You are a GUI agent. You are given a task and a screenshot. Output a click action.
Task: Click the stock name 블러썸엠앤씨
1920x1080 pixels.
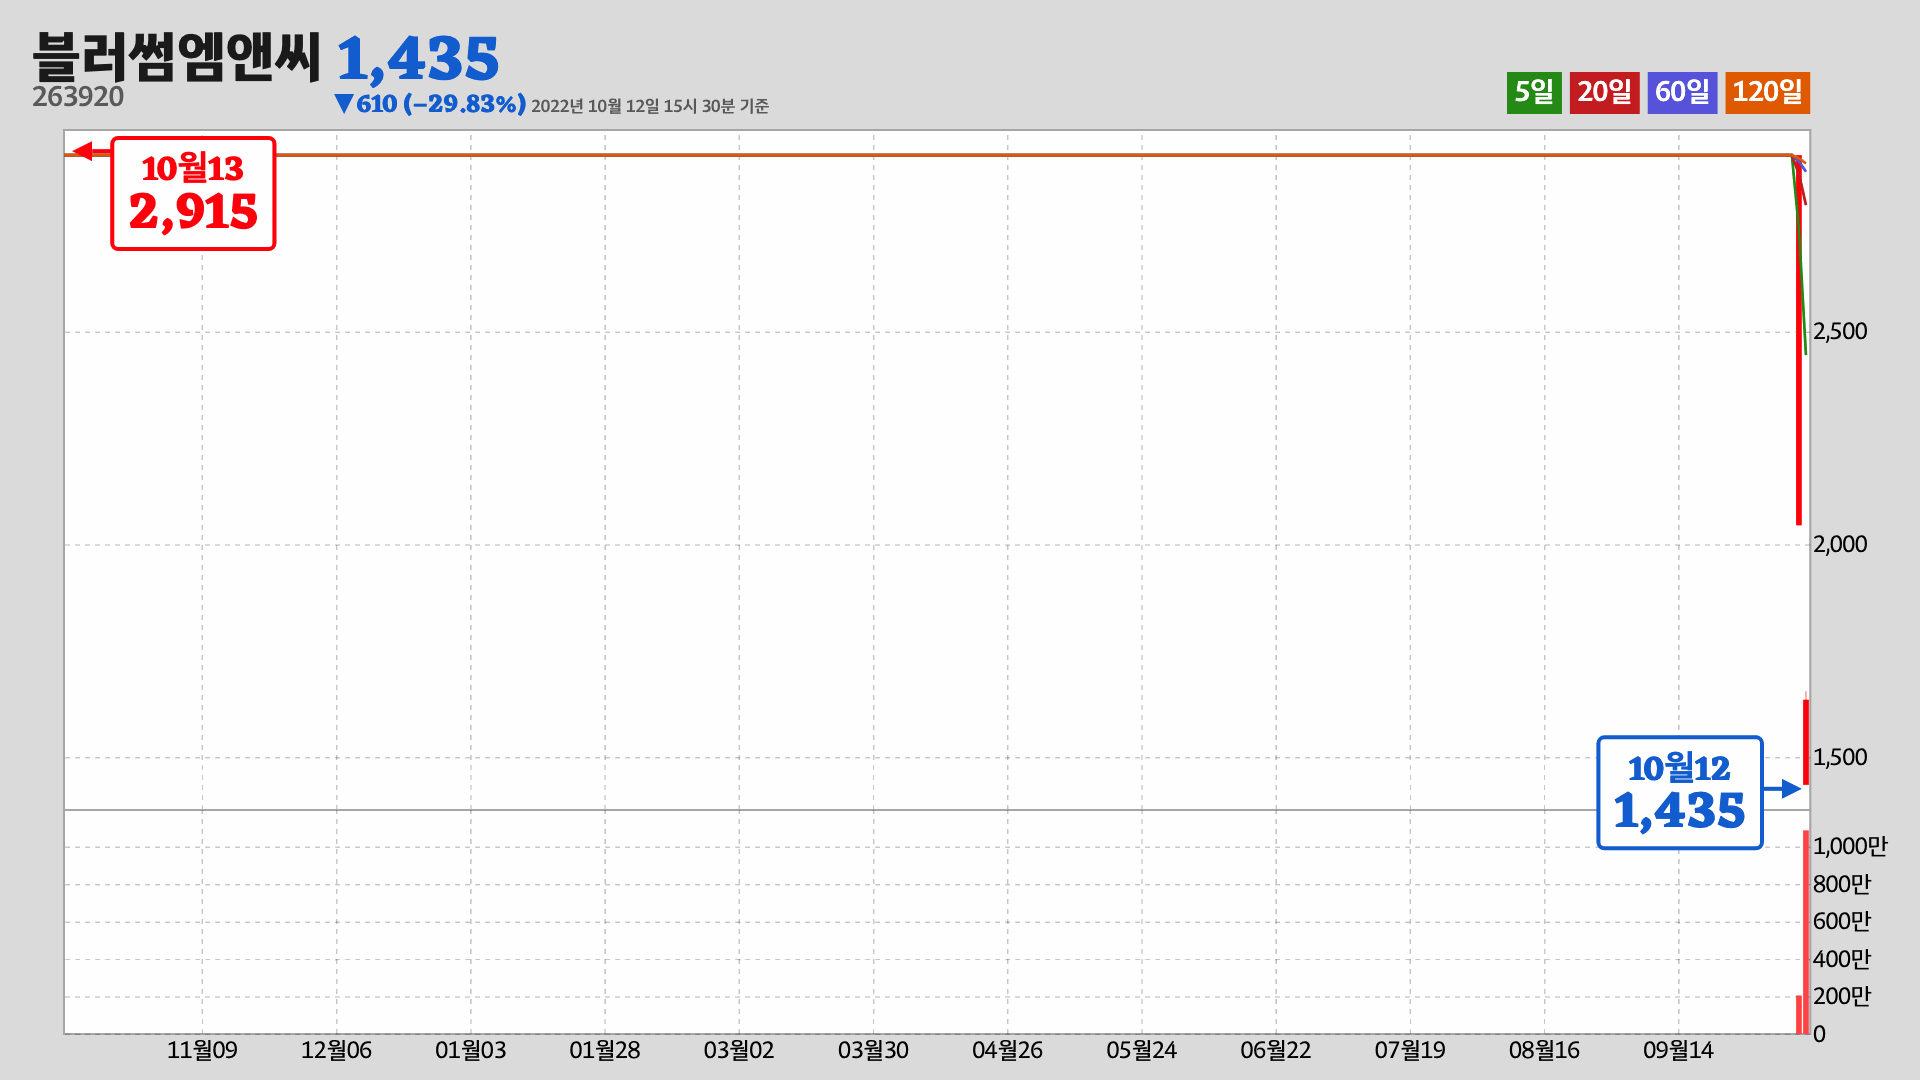(177, 57)
